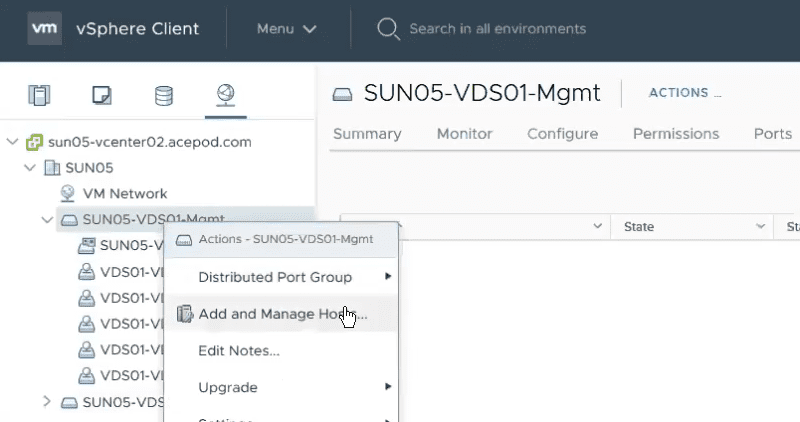Select sun05-vcenter02.acepod.com in the tree
Viewport: 800px width, 422px height.
(x=149, y=142)
